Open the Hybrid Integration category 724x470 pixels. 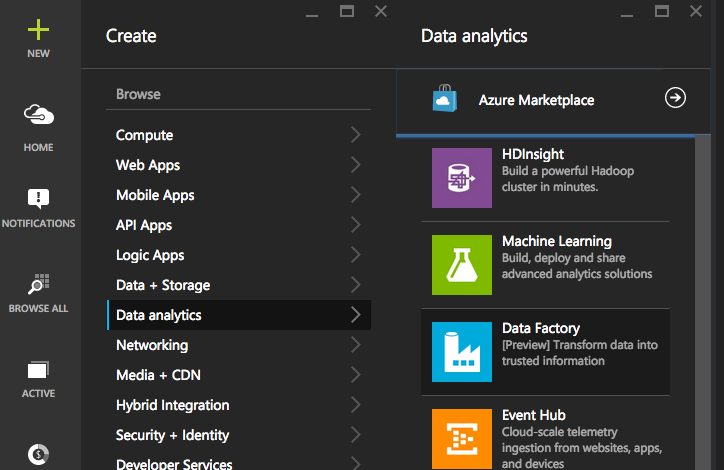coord(239,405)
